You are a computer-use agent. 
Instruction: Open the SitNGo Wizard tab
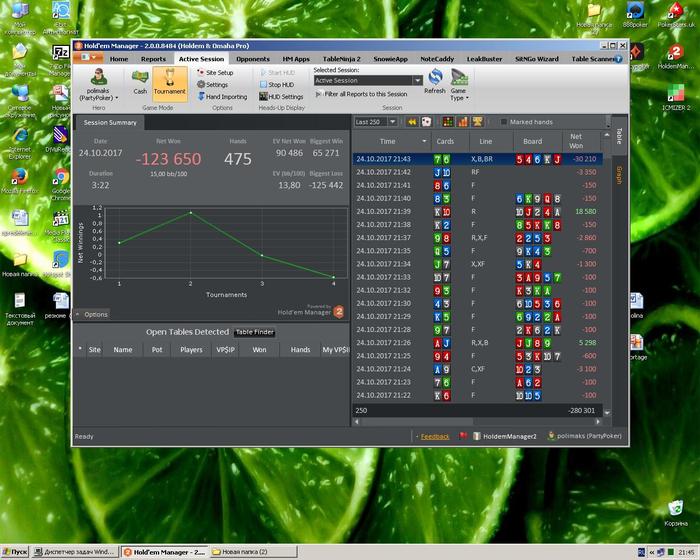pyautogui.click(x=537, y=59)
